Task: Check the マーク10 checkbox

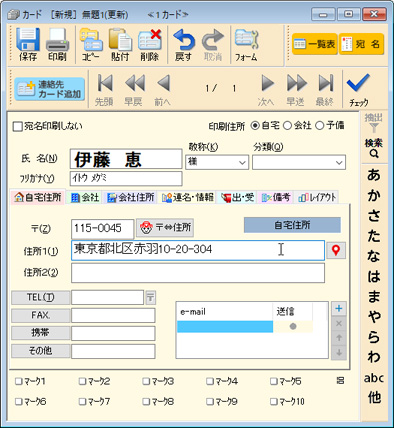Action: click(274, 402)
